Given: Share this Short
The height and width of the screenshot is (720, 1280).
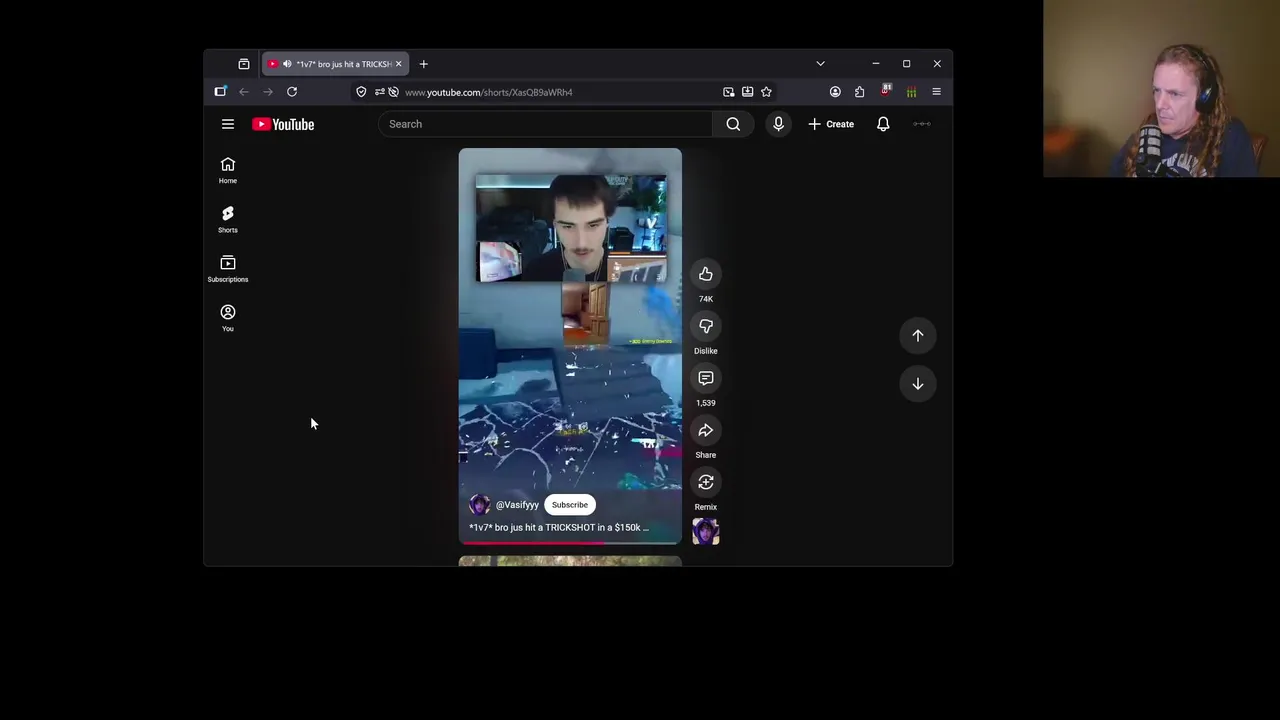Looking at the screenshot, I should tap(706, 430).
